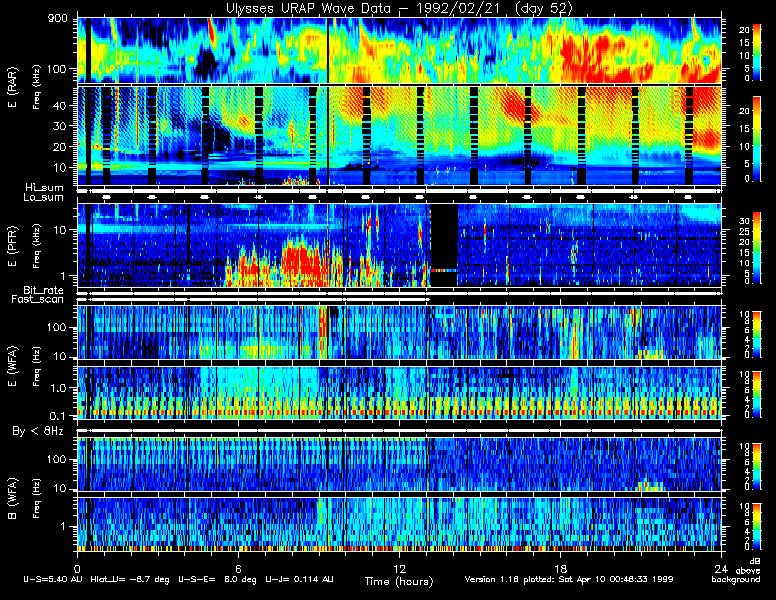Click the 12 hour tick label
The image size is (776, 600).
[399, 568]
